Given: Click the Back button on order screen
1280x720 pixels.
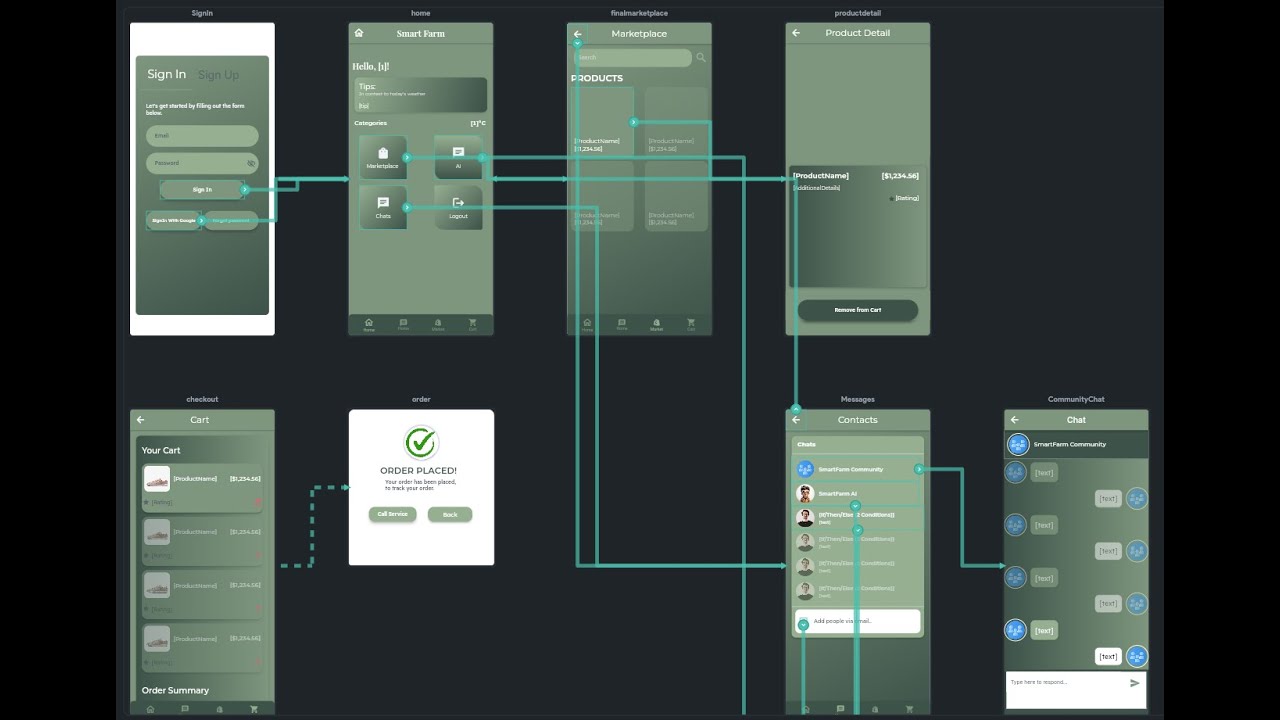Looking at the screenshot, I should (x=450, y=514).
